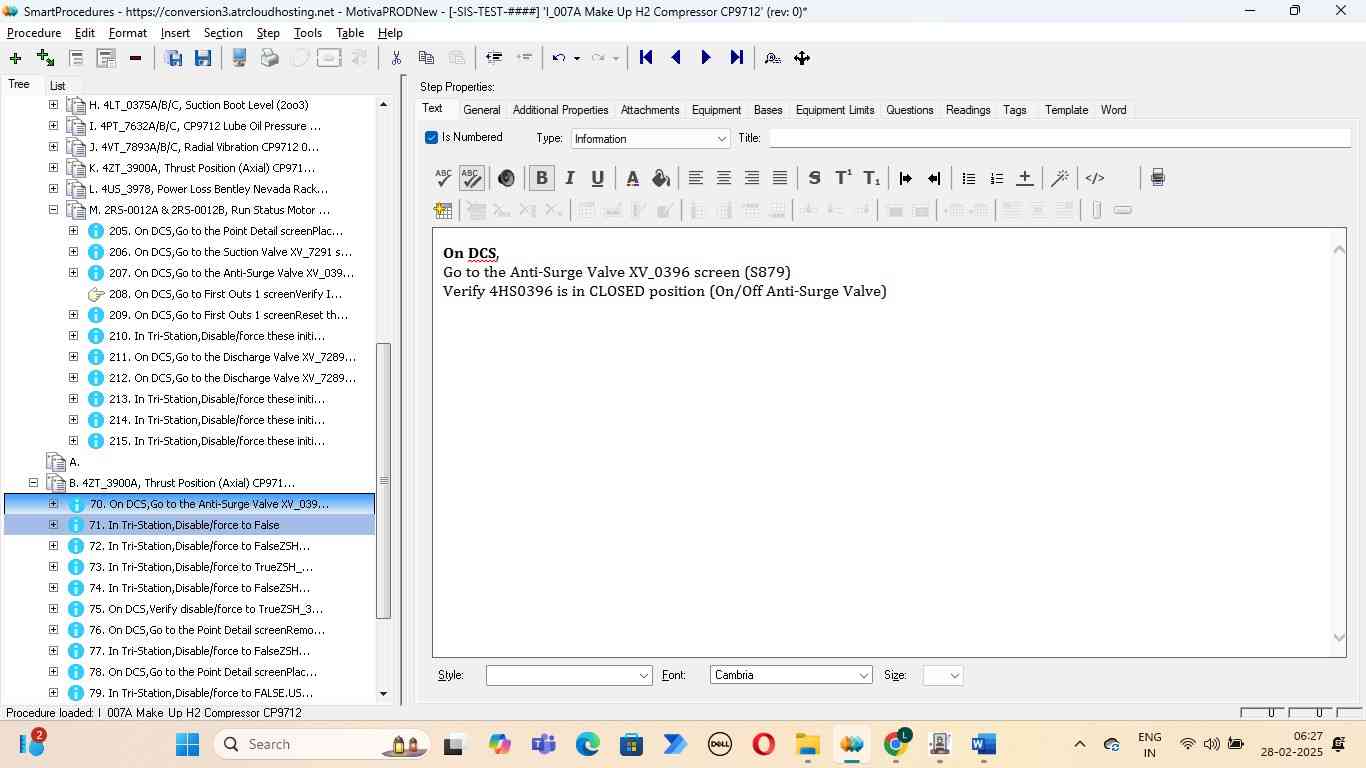The height and width of the screenshot is (768, 1366).
Task: Justify text in editor
Action: pyautogui.click(x=780, y=178)
